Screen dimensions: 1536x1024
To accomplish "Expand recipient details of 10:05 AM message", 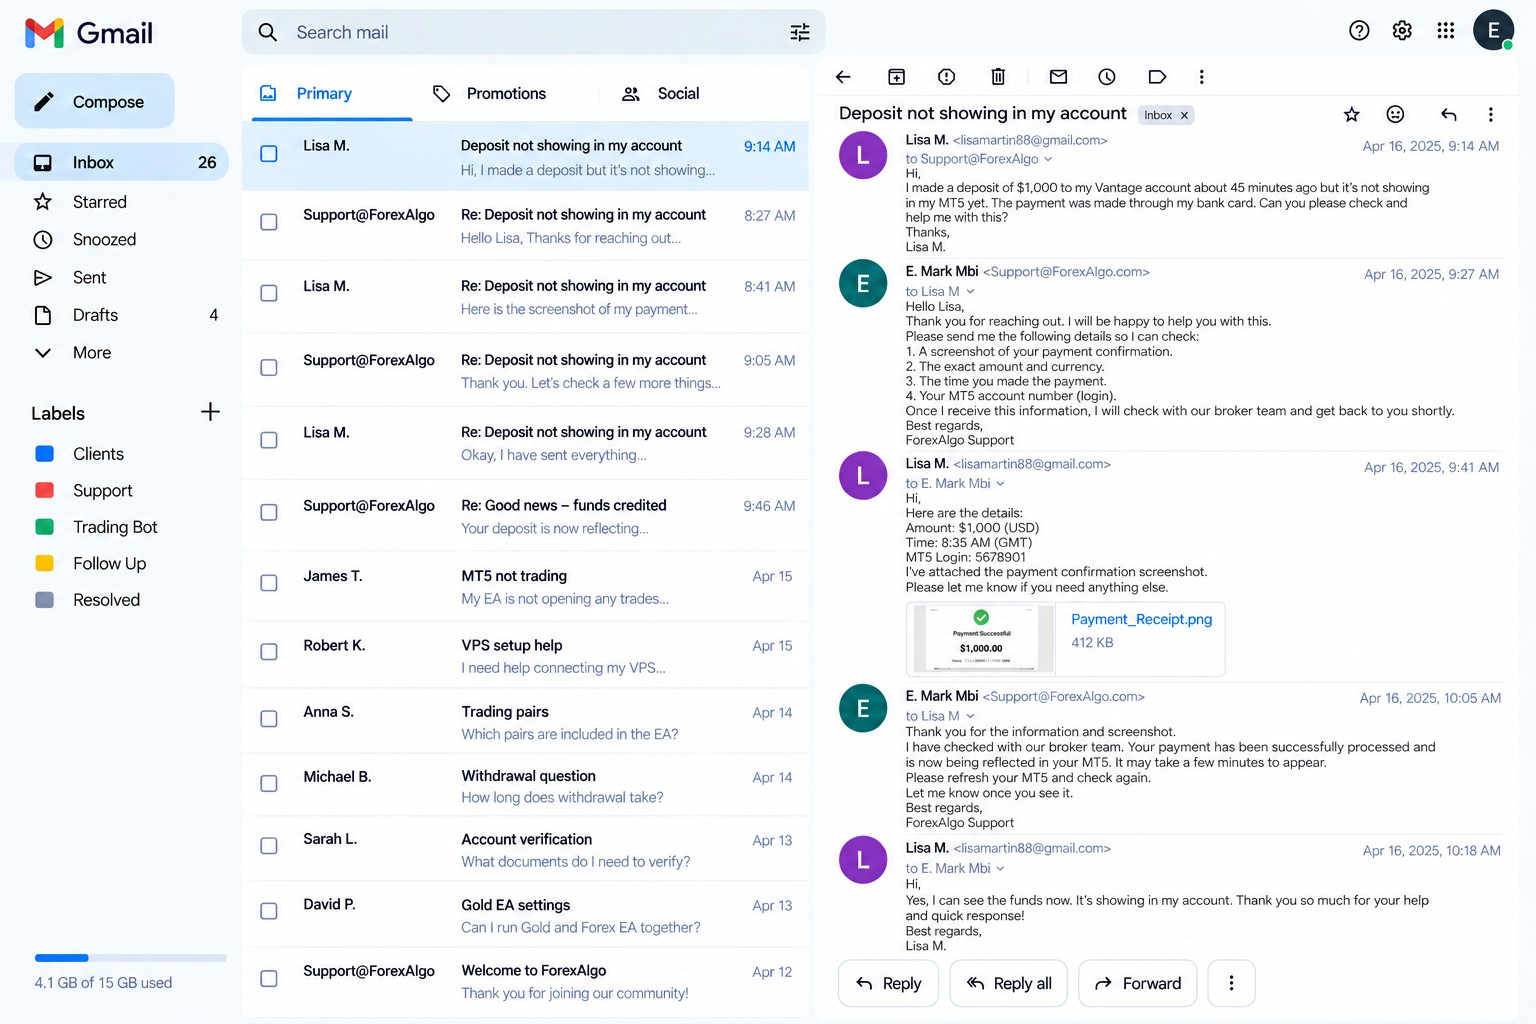I will 970,717.
